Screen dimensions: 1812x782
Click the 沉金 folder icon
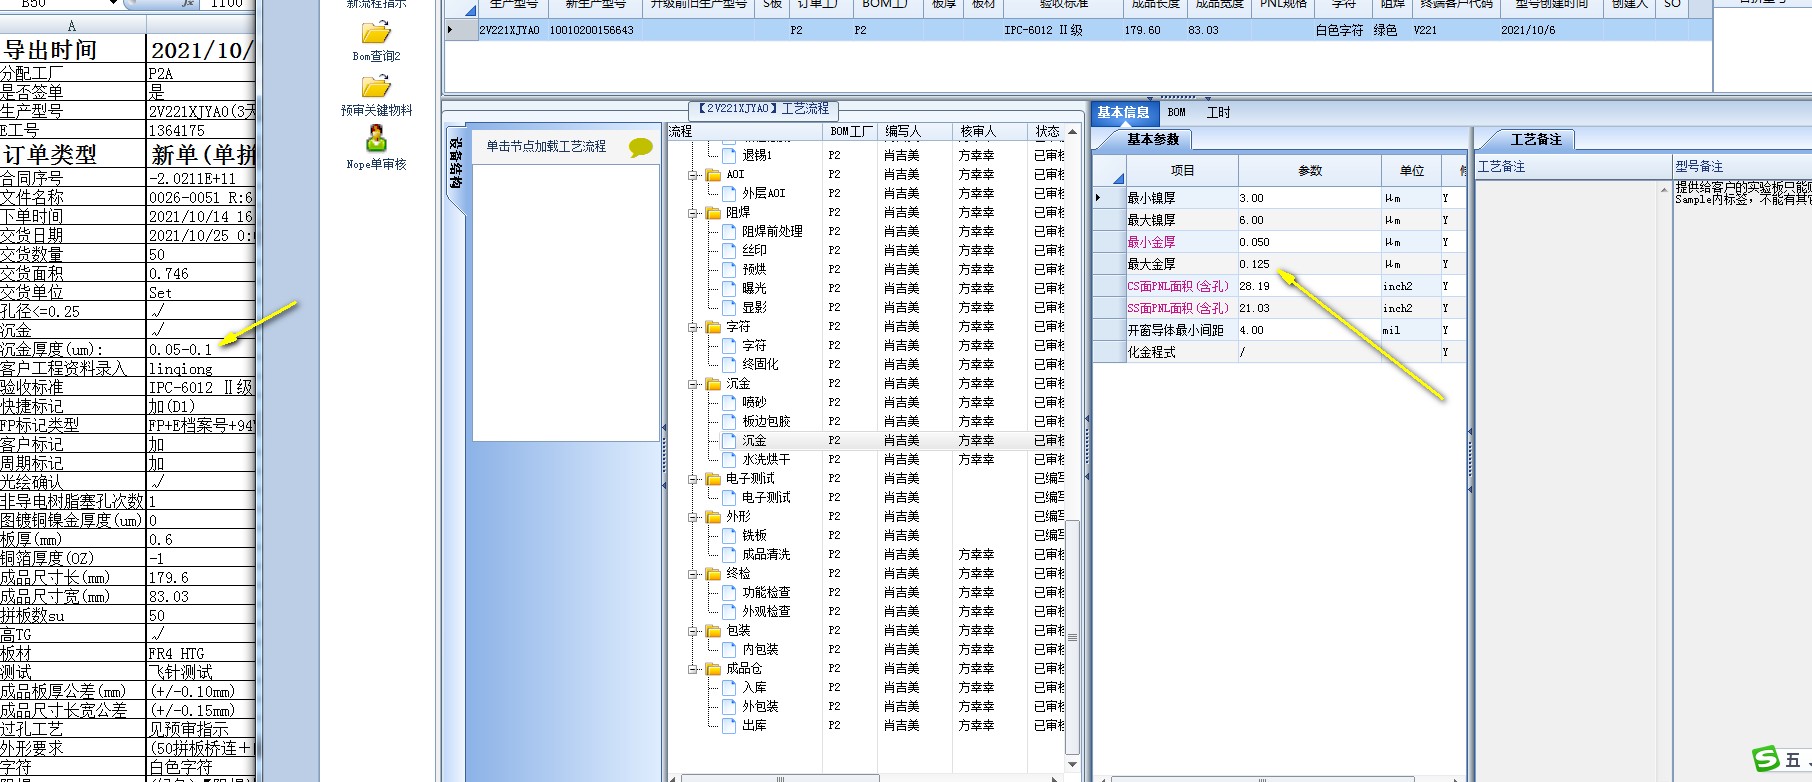pos(713,383)
